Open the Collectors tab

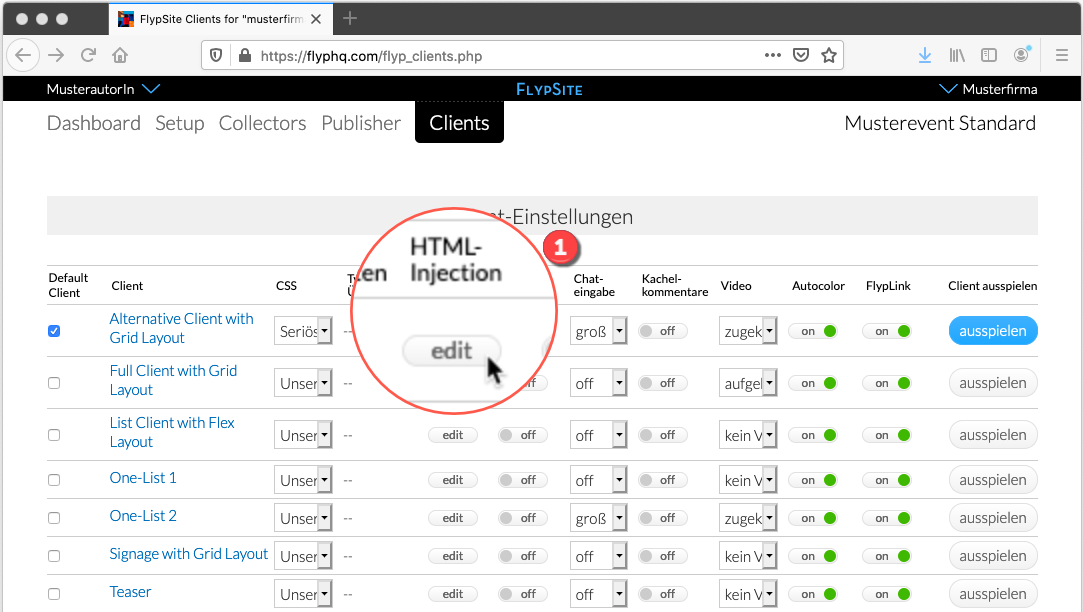point(262,123)
